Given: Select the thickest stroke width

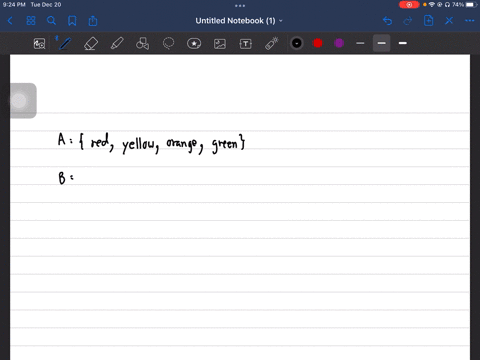Looking at the screenshot, I should click(403, 43).
